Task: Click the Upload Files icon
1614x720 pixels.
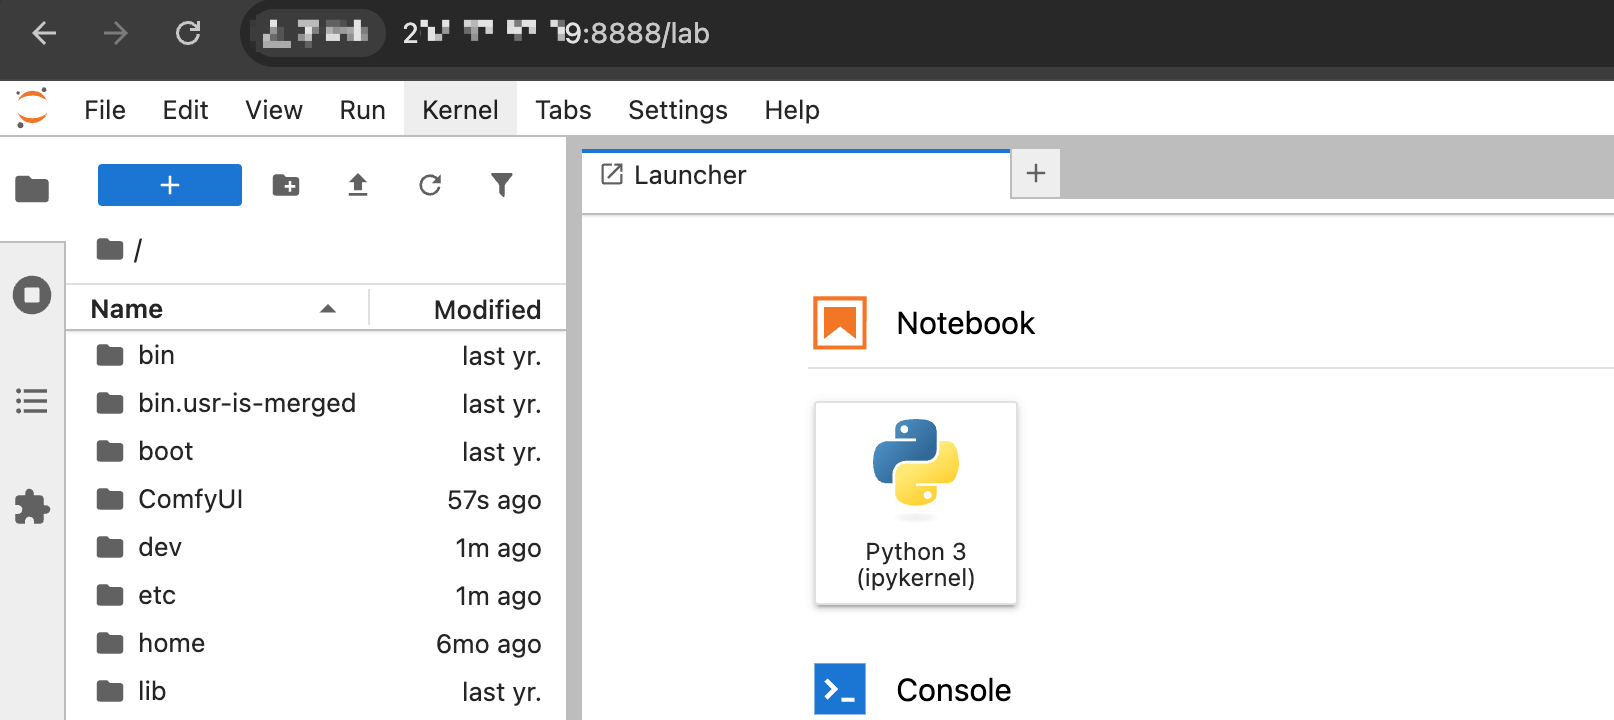Action: click(x=358, y=185)
